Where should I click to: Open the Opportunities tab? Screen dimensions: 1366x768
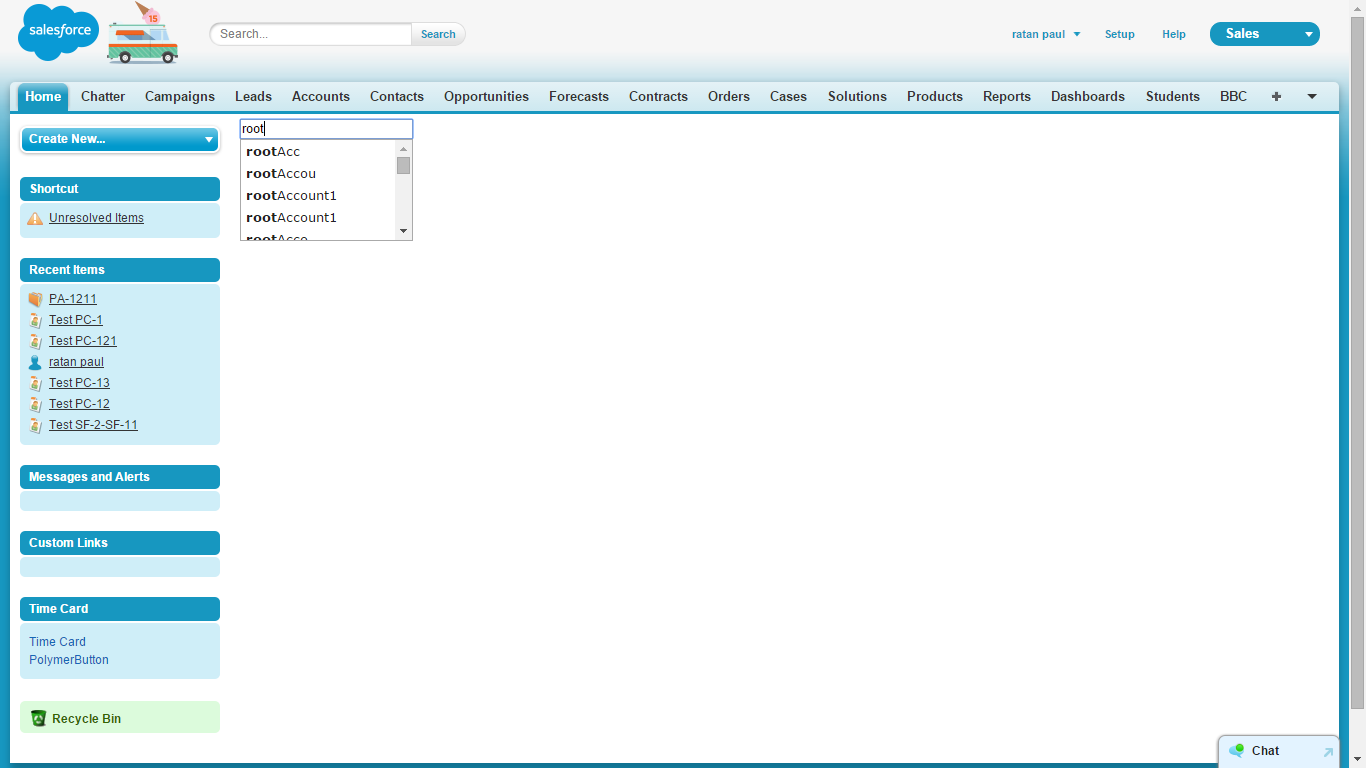486,97
